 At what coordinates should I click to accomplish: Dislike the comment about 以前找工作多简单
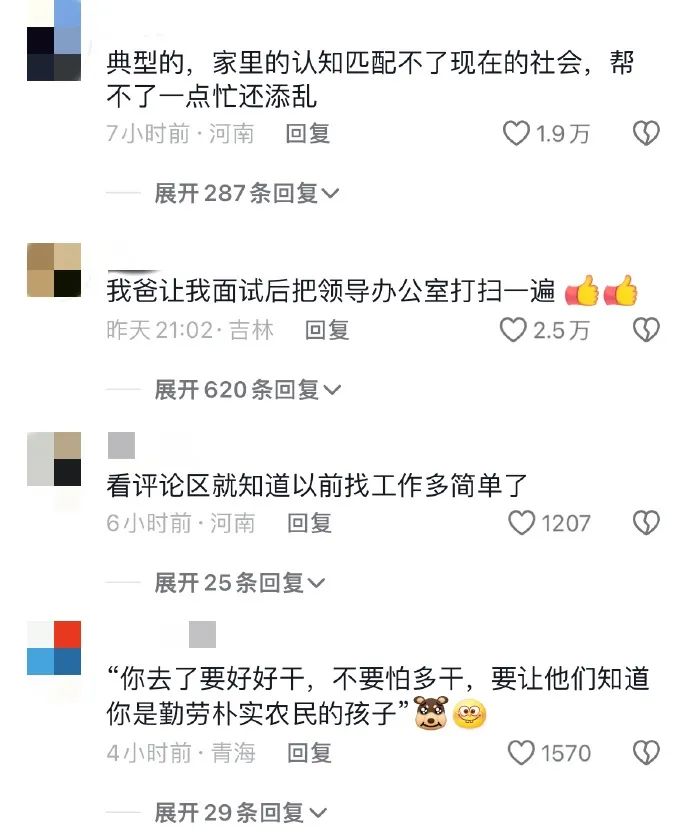(x=646, y=523)
